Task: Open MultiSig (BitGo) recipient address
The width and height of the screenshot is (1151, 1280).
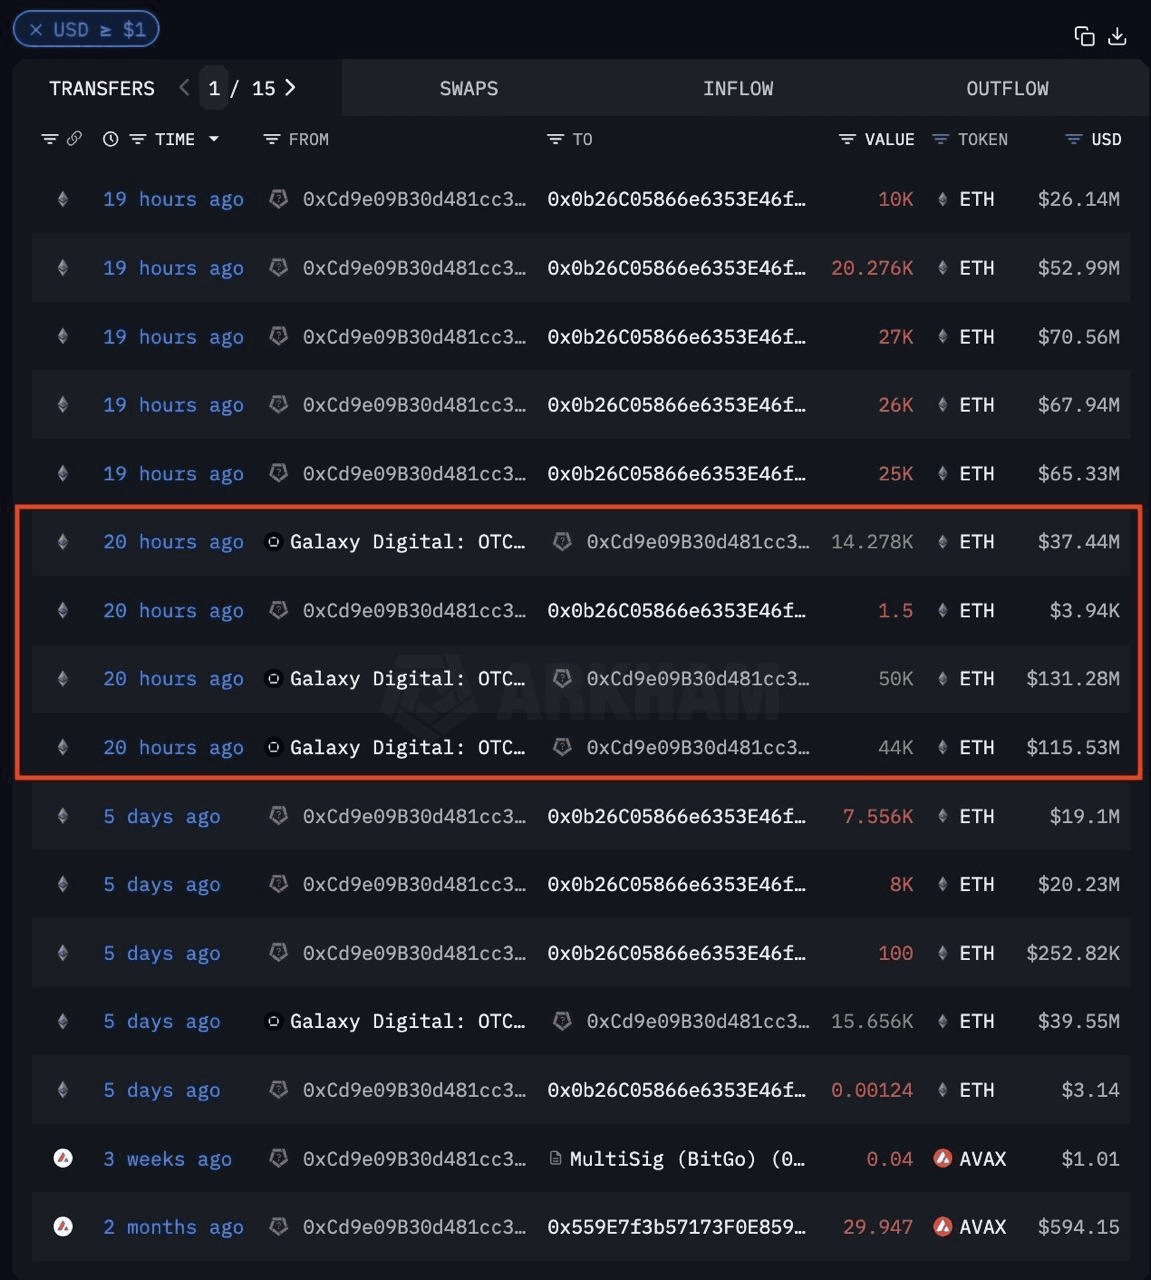Action: coord(687,1159)
